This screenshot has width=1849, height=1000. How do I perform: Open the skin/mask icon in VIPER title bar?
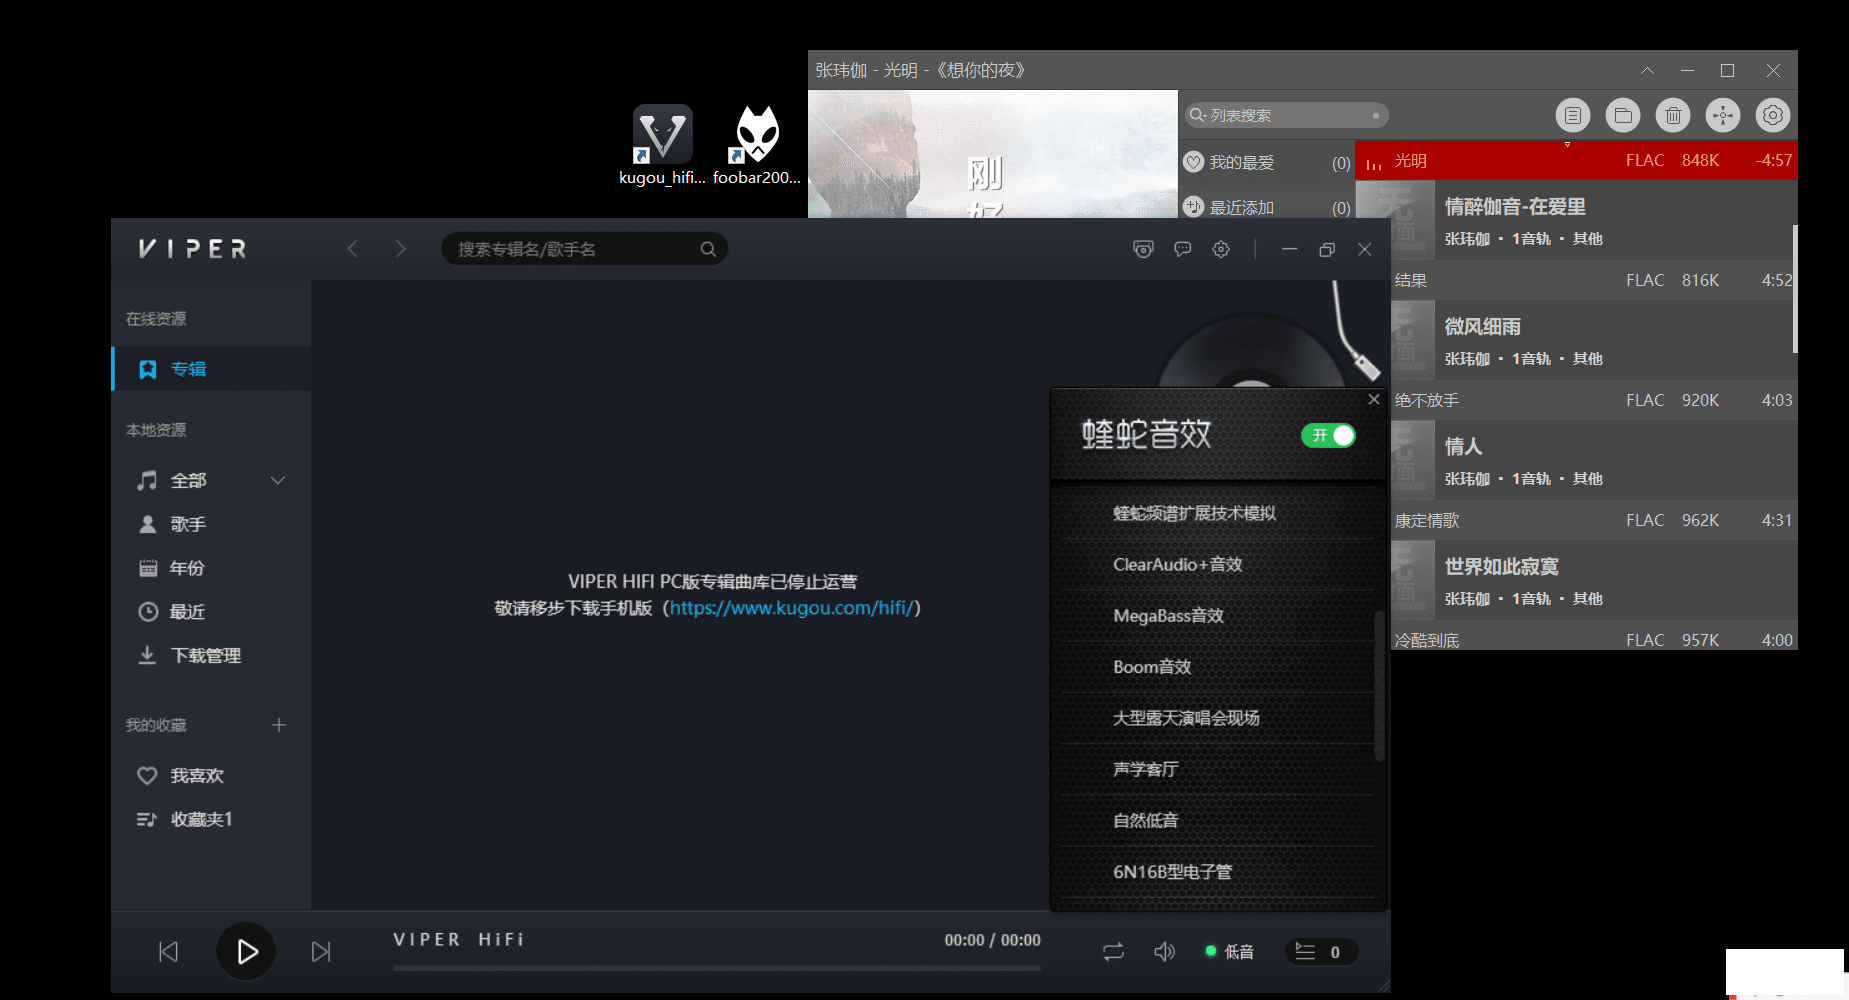1143,249
